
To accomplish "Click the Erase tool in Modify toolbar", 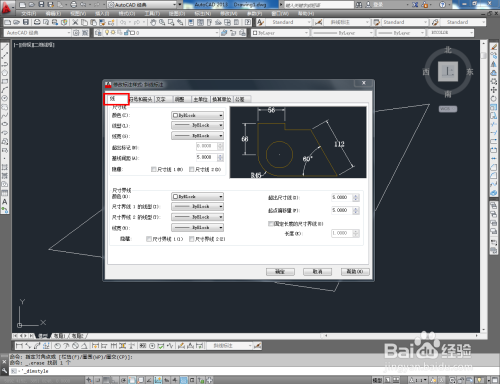I will click(x=494, y=47).
